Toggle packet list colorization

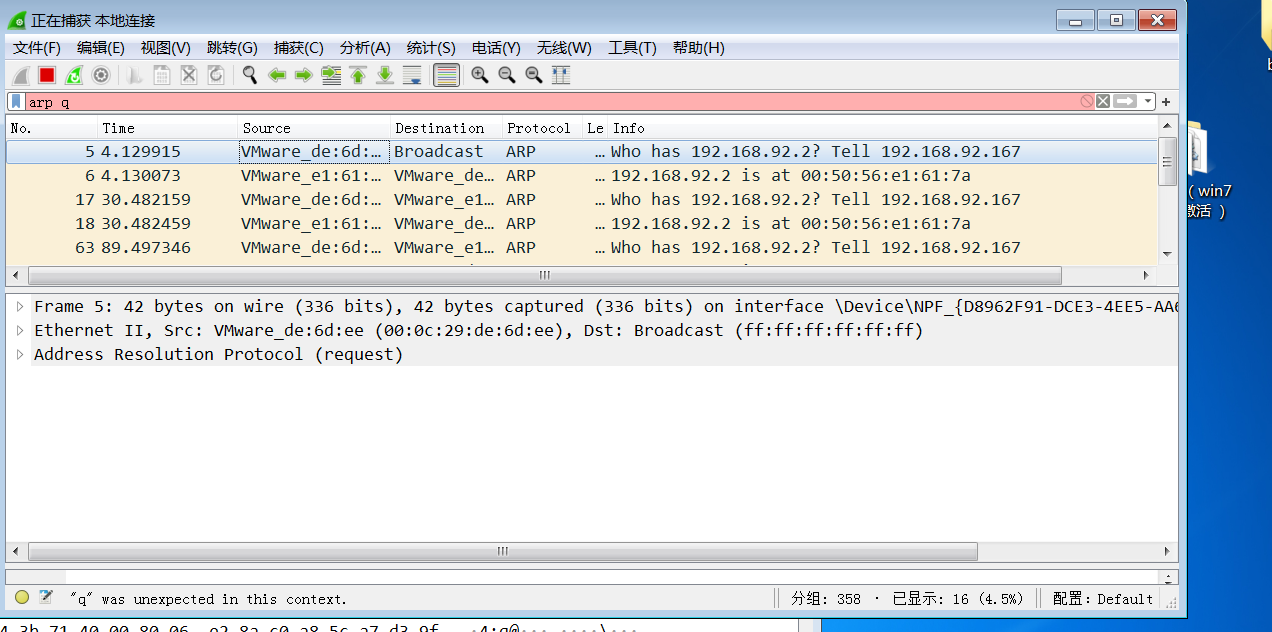[447, 75]
